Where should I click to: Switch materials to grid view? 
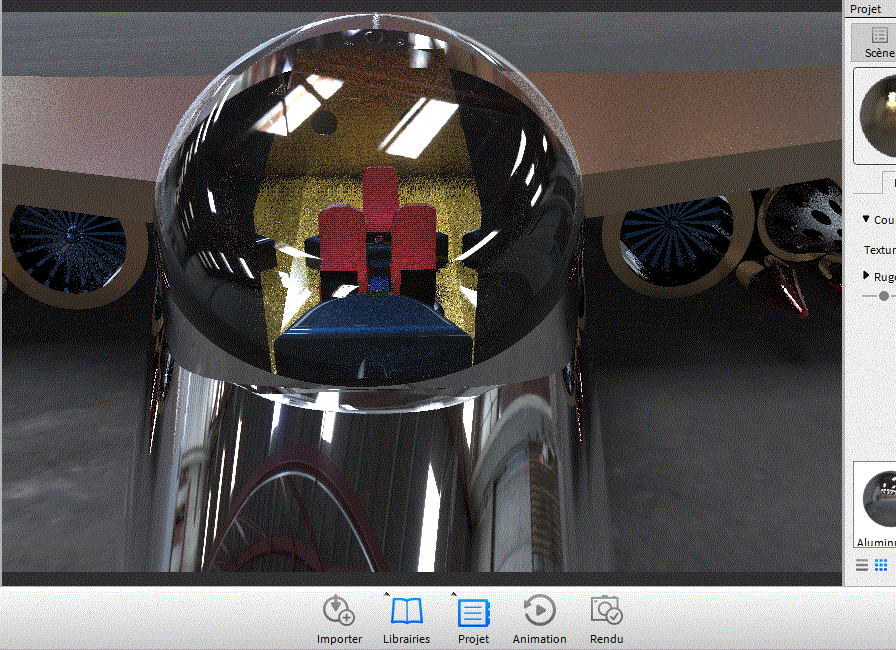coord(881,565)
